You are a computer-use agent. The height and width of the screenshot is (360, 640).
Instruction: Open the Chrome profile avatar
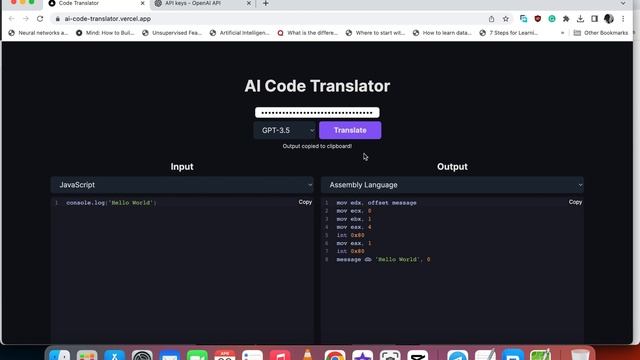point(609,19)
